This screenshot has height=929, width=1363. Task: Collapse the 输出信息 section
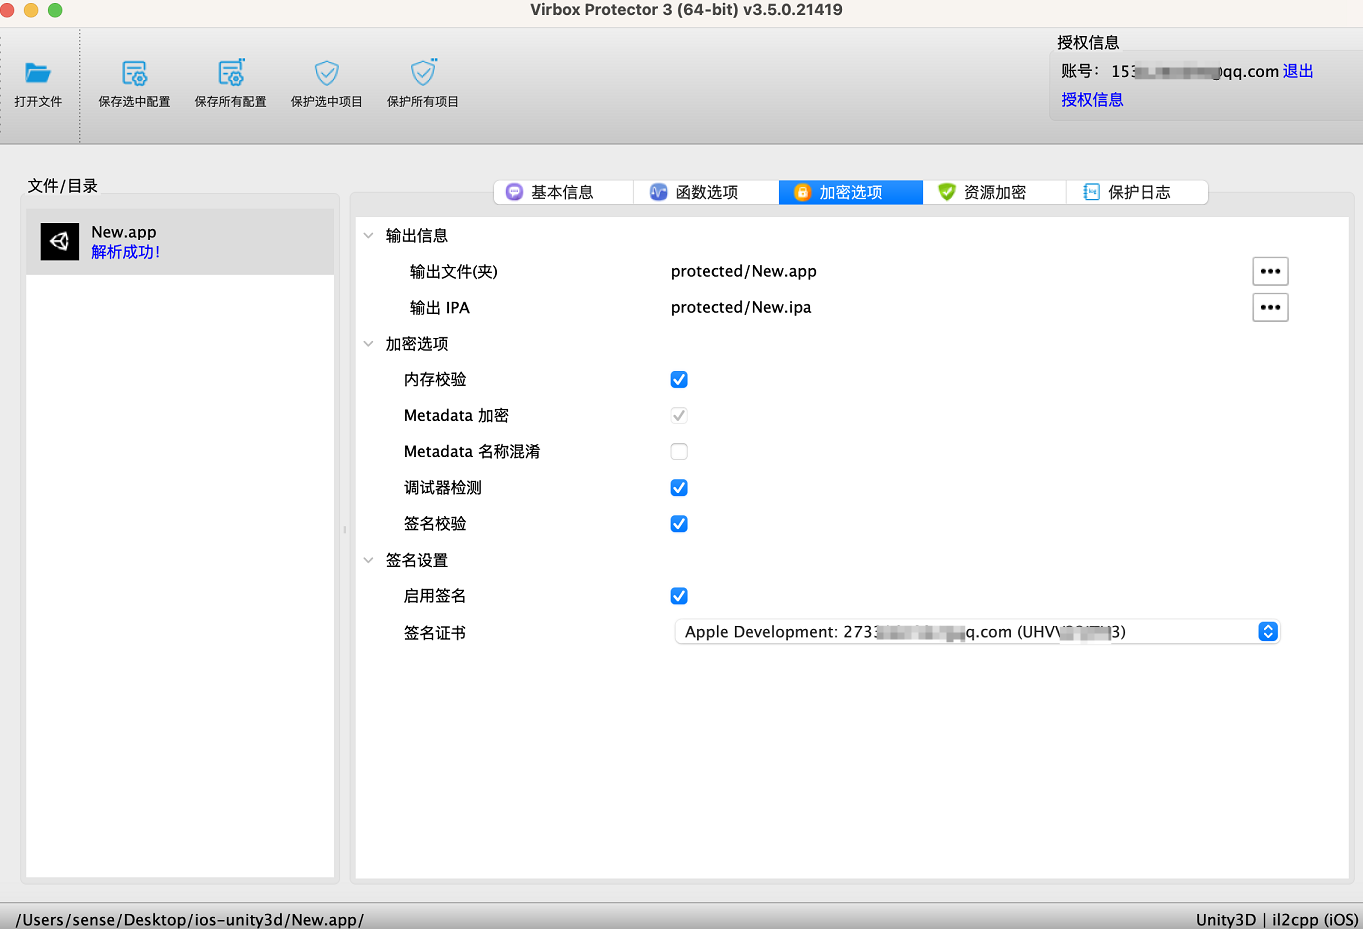coord(368,236)
